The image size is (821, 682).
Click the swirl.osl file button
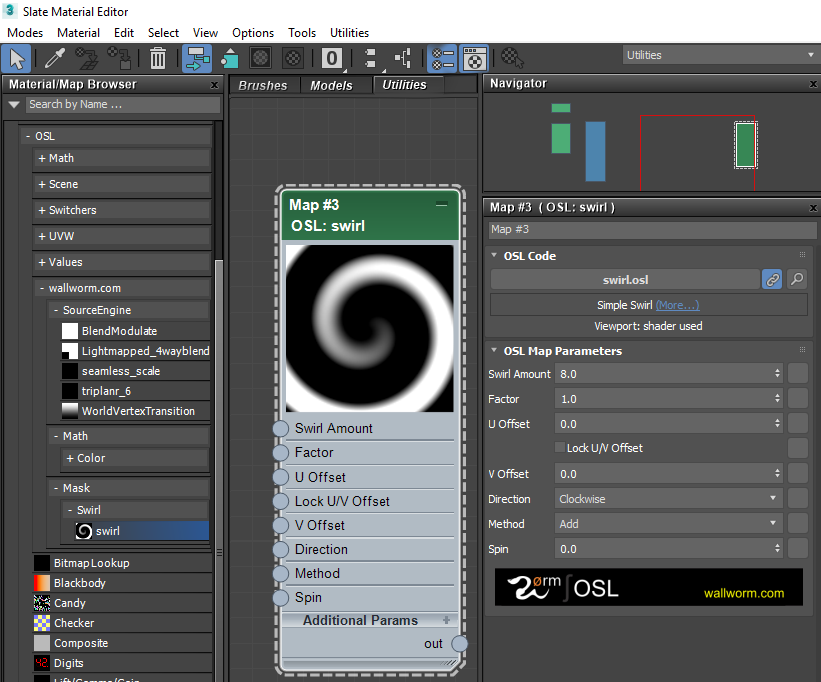coord(625,279)
